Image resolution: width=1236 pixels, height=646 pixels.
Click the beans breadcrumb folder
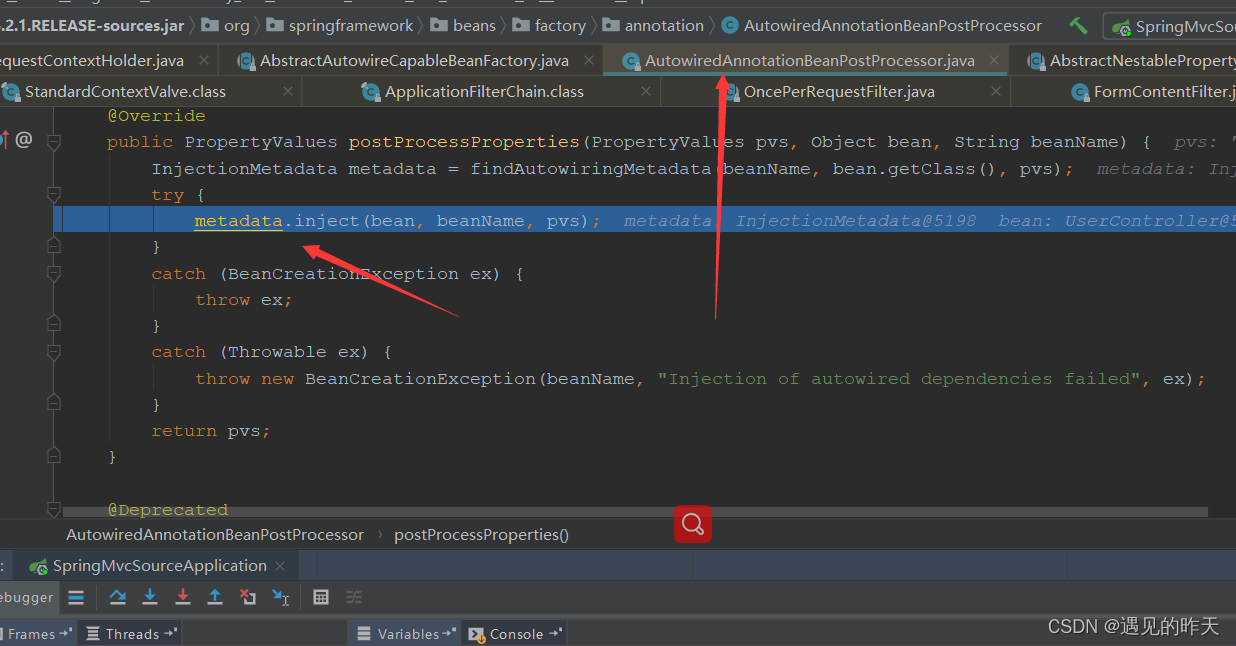[x=463, y=26]
